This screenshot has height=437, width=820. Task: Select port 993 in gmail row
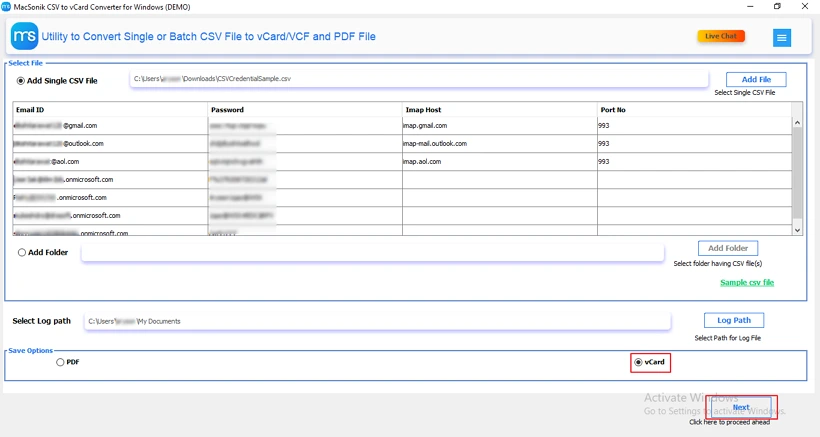pos(694,126)
